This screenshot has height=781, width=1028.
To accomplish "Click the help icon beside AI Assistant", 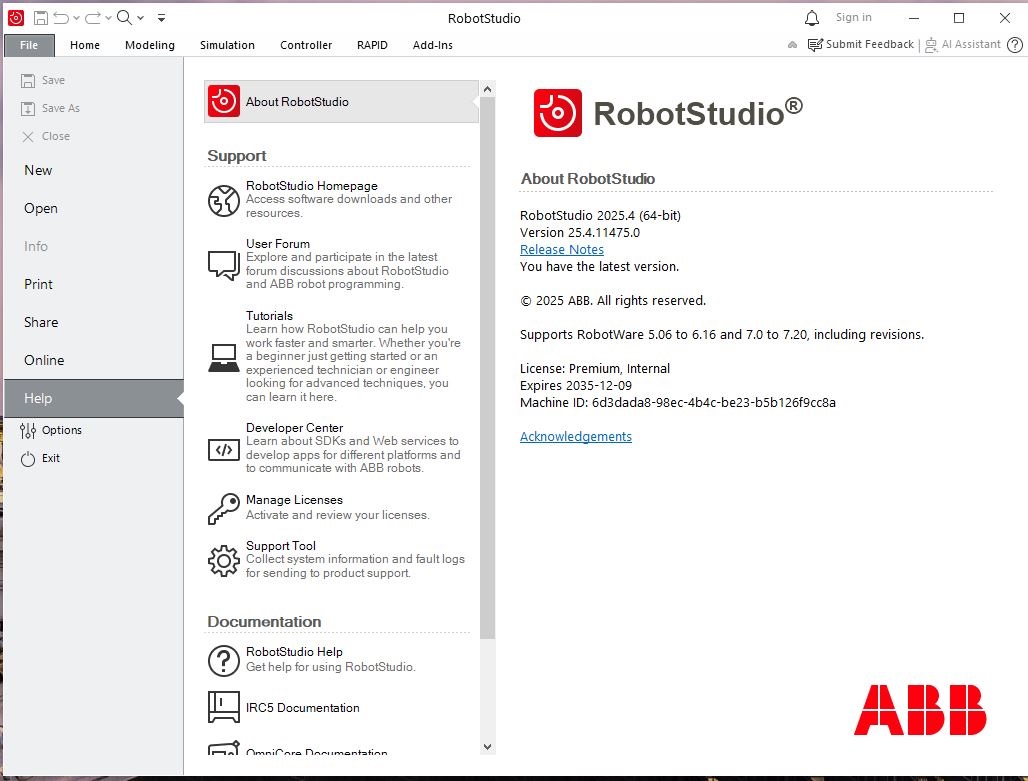I will (1014, 45).
